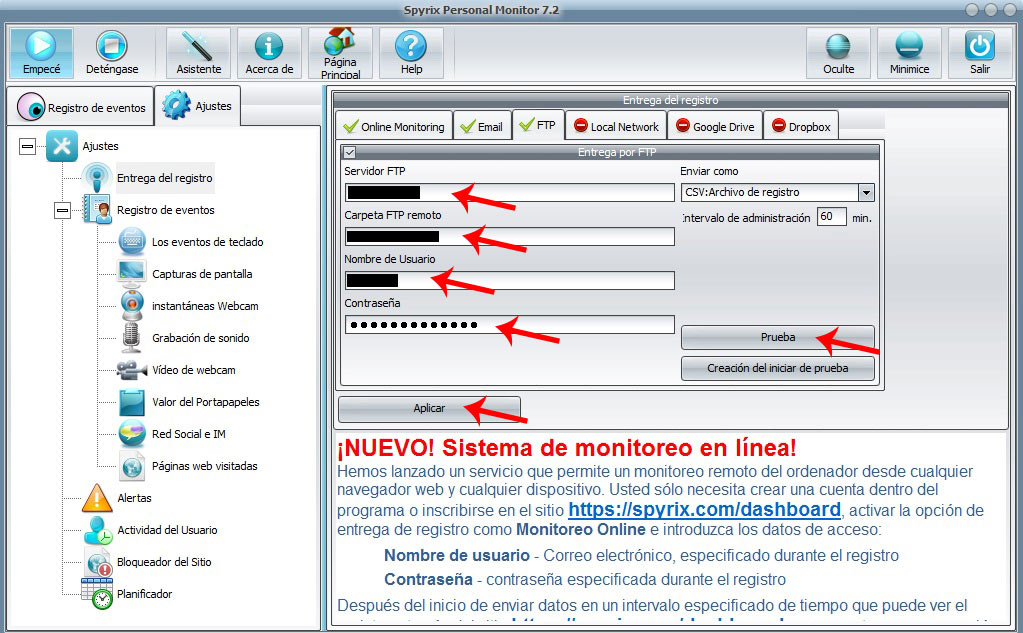Toggle the Entrega por FTP checkbox
Image resolution: width=1023 pixels, height=633 pixels.
coord(350,152)
